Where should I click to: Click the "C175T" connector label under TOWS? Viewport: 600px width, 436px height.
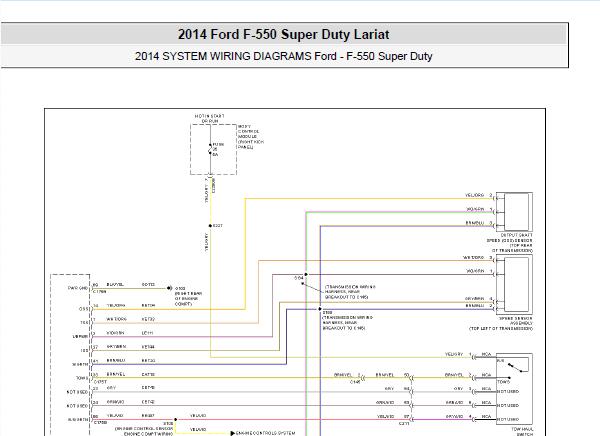coord(100,382)
